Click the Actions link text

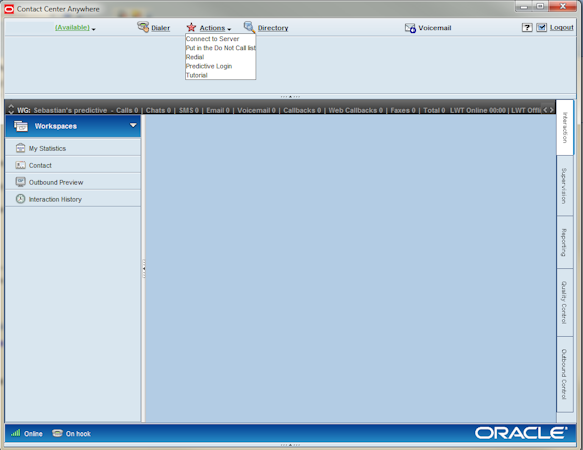coord(212,28)
